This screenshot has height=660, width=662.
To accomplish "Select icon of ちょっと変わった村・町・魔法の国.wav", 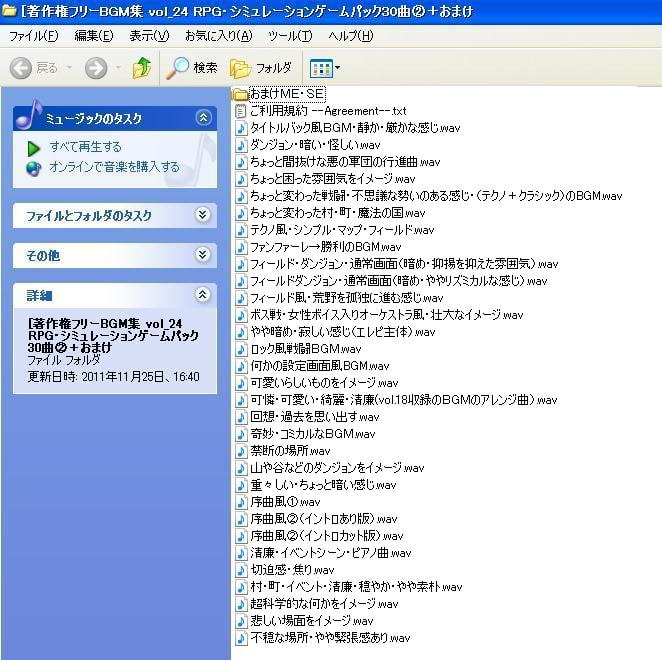I will [x=241, y=213].
